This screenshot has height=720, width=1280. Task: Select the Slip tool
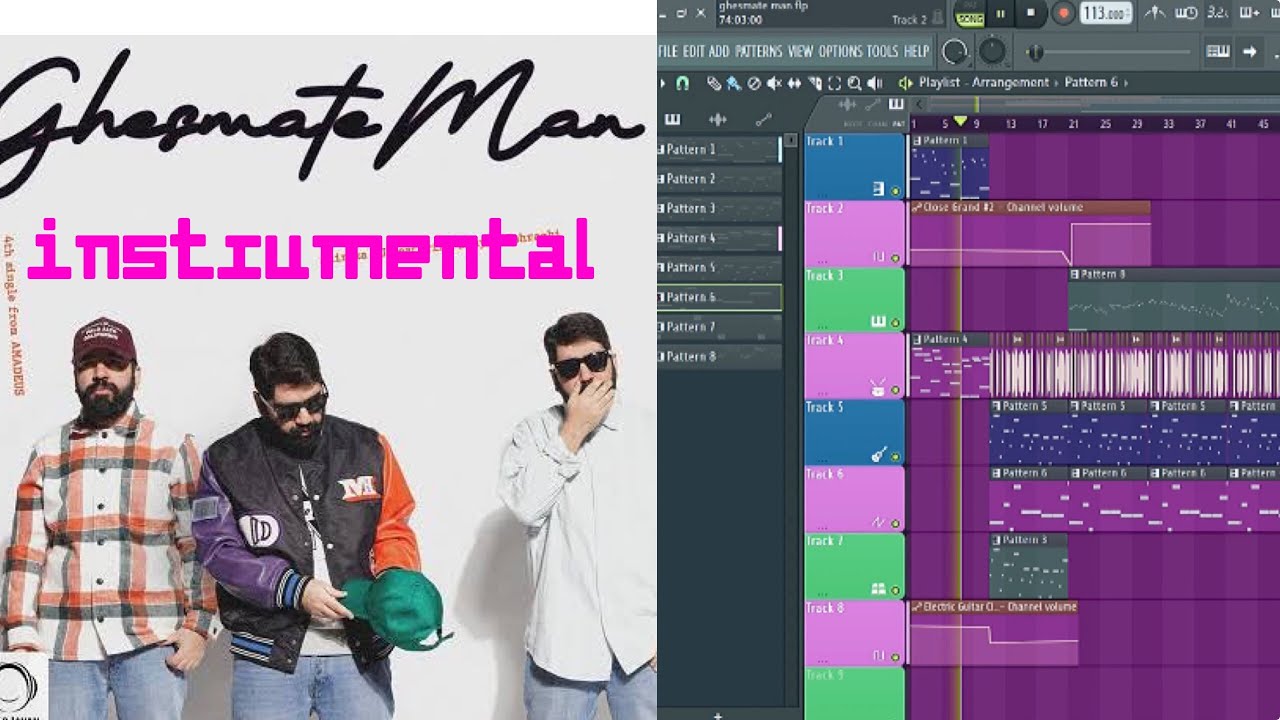click(x=794, y=83)
